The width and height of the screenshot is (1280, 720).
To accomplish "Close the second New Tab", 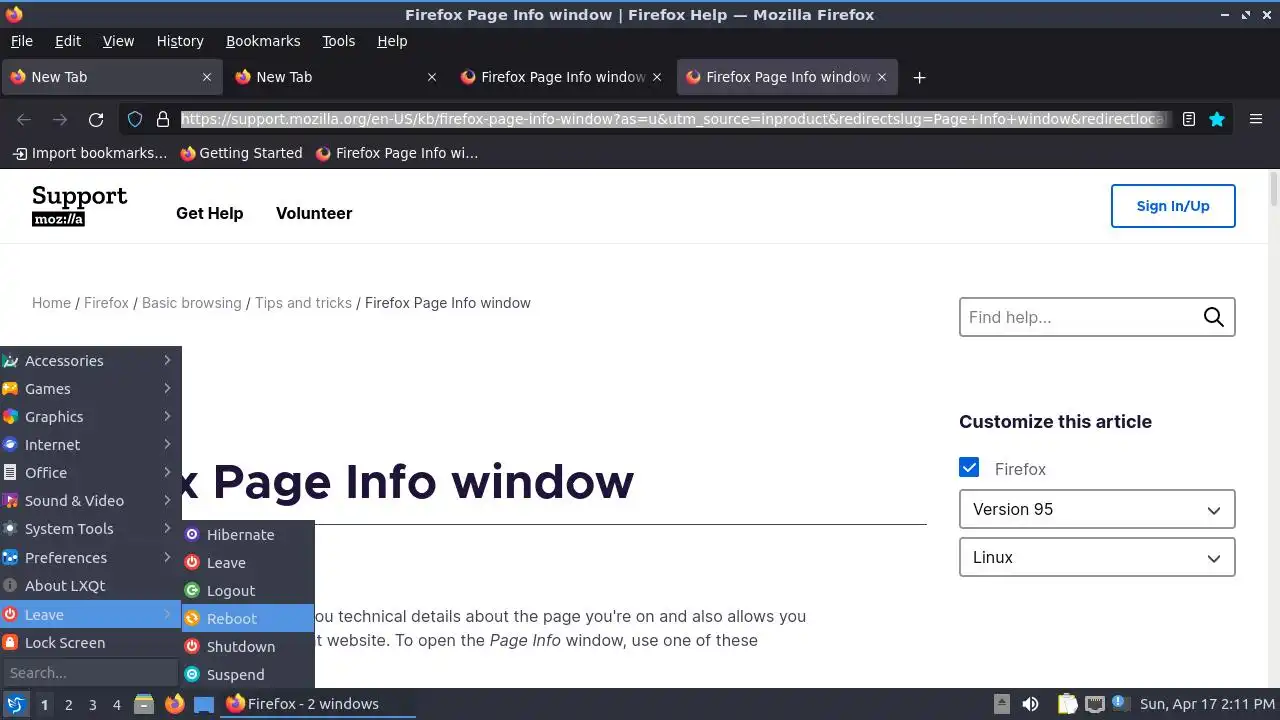I will 432,77.
